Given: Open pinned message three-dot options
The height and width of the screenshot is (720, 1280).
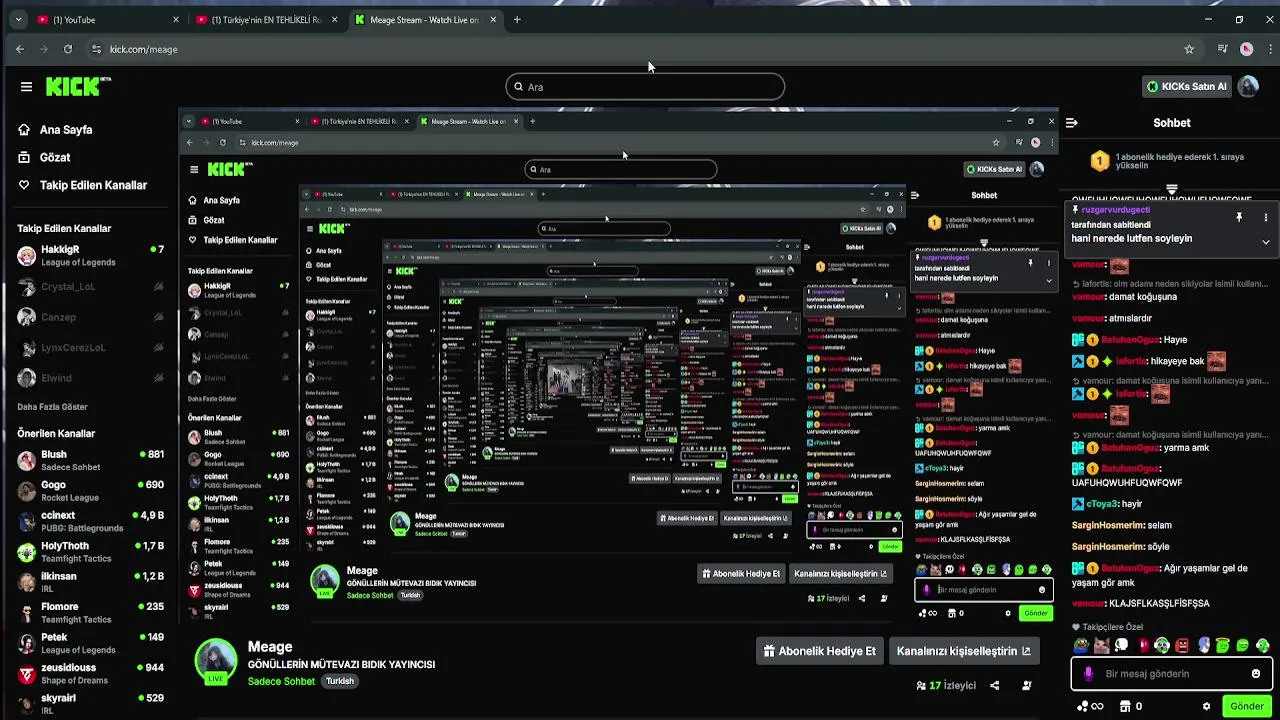Looking at the screenshot, I should (1265, 217).
